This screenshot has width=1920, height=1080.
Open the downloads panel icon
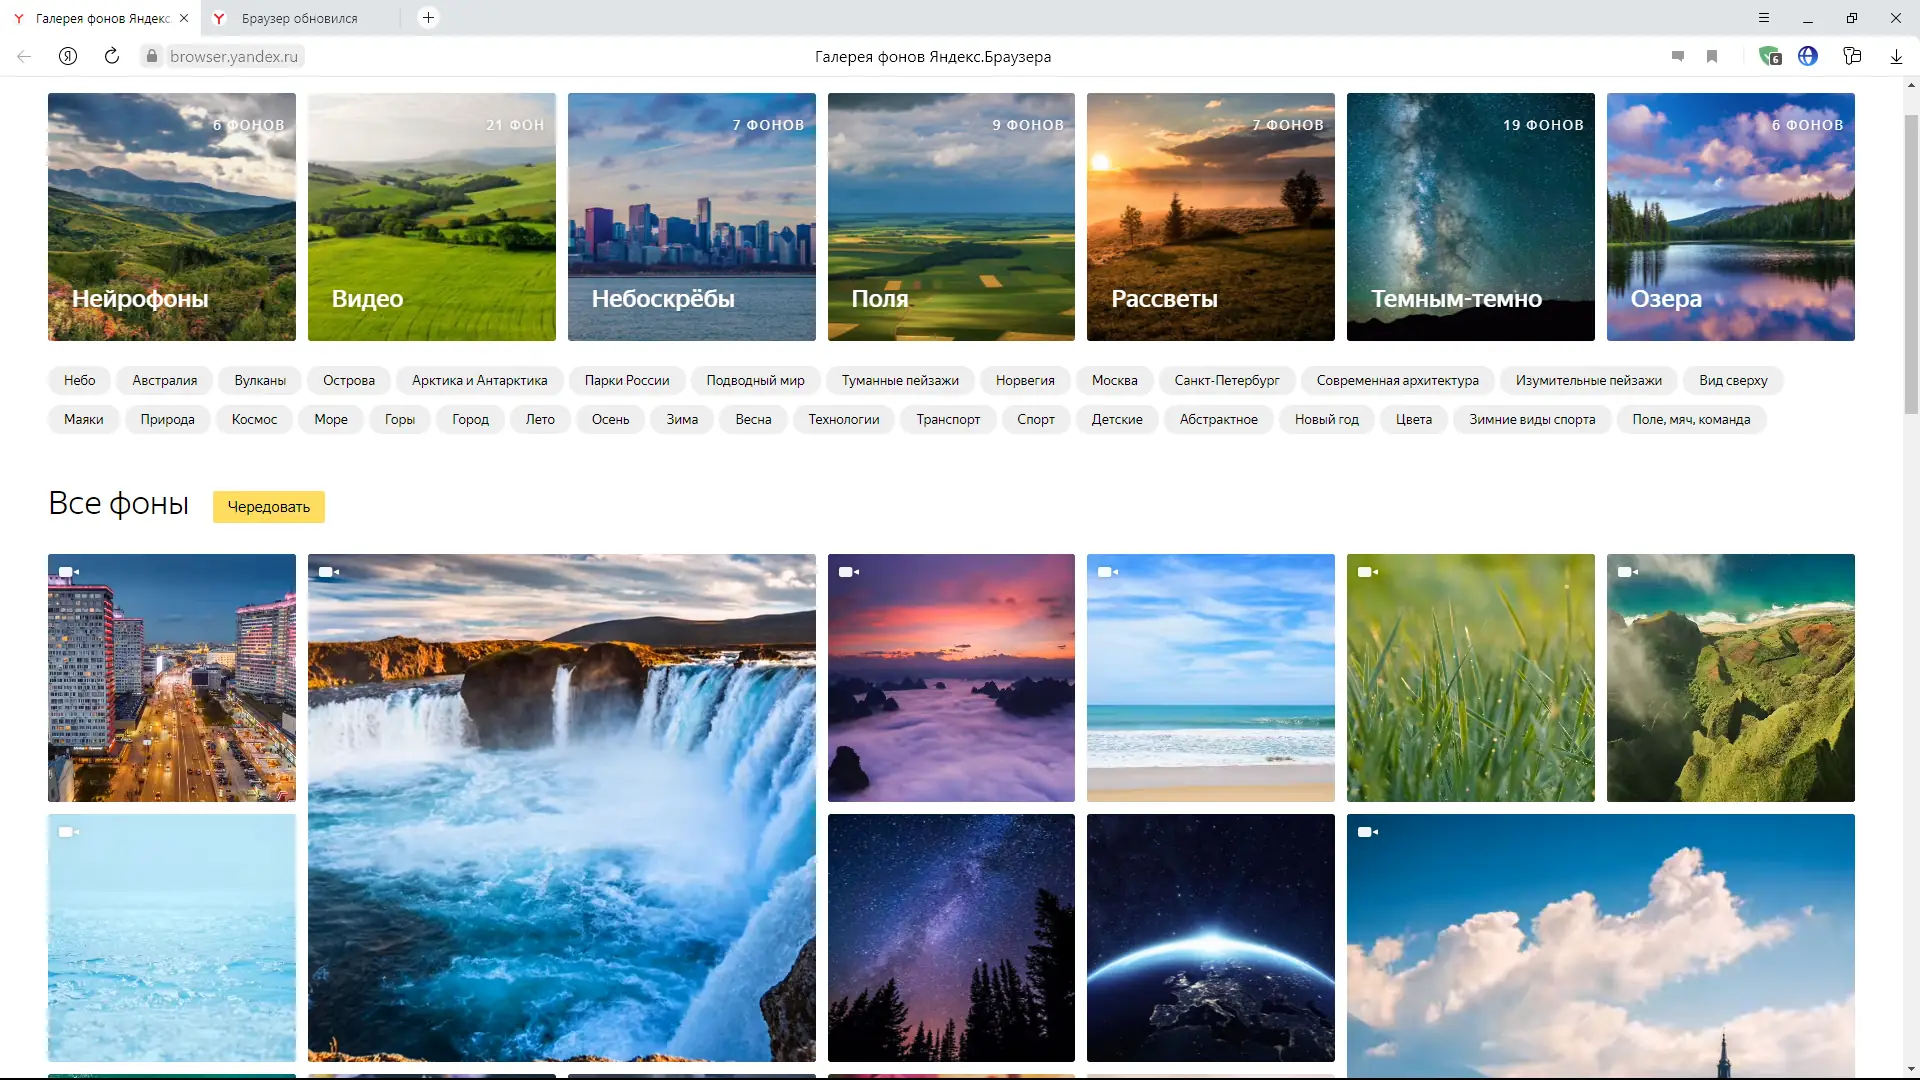(x=1896, y=57)
